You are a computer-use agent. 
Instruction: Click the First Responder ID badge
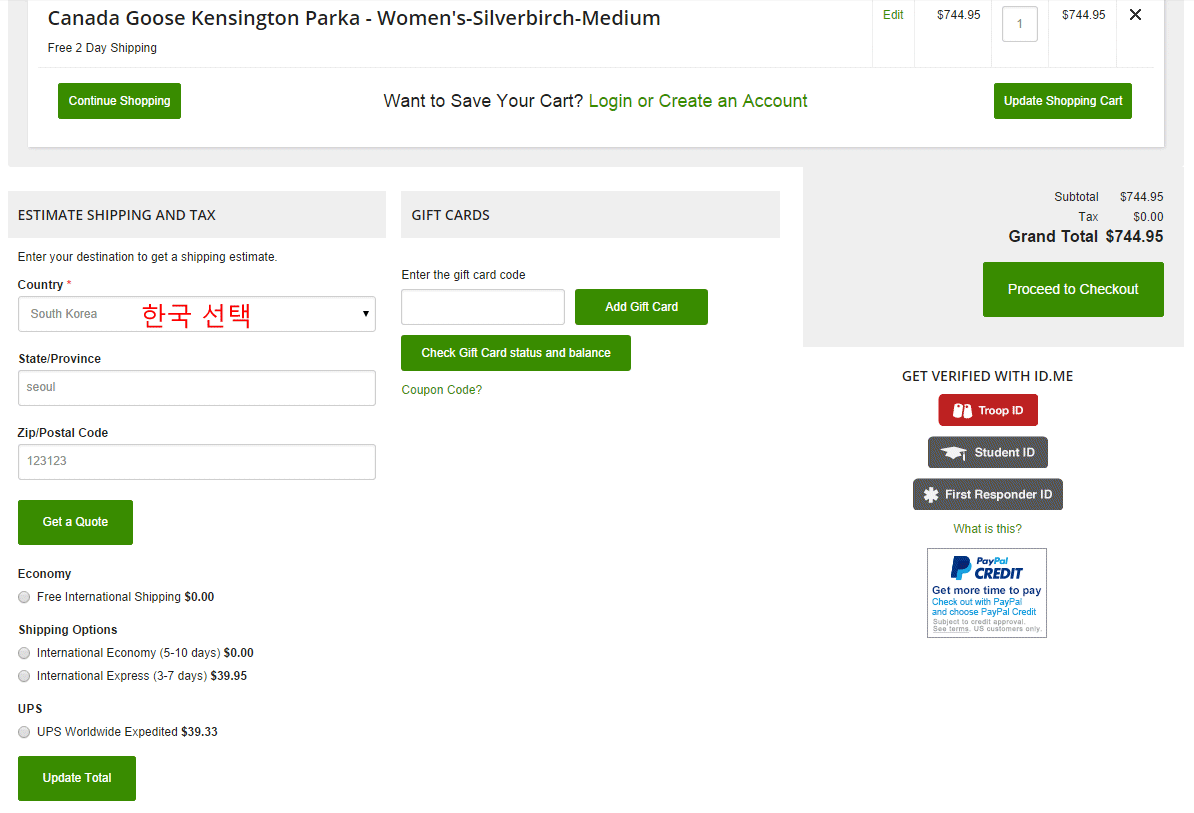coord(987,495)
